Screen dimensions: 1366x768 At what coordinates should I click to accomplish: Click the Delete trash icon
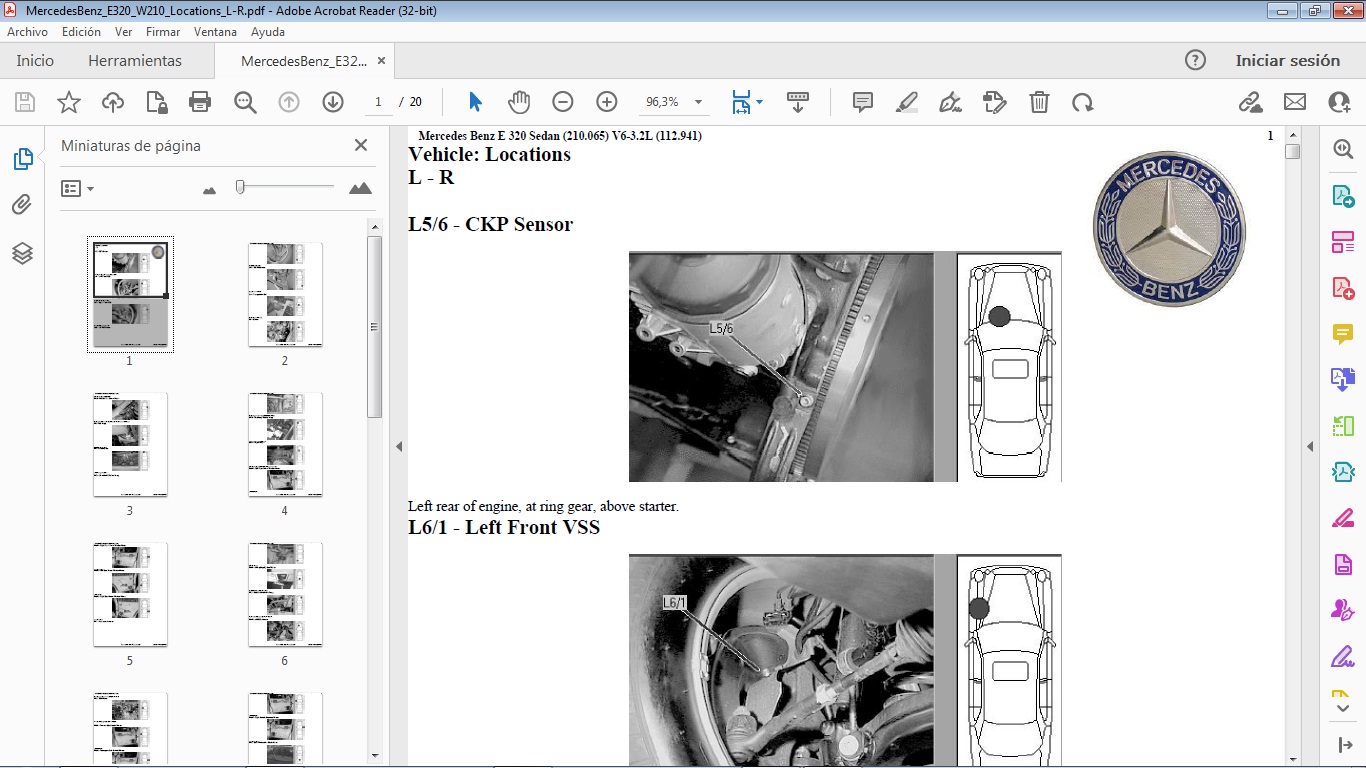tap(1039, 102)
